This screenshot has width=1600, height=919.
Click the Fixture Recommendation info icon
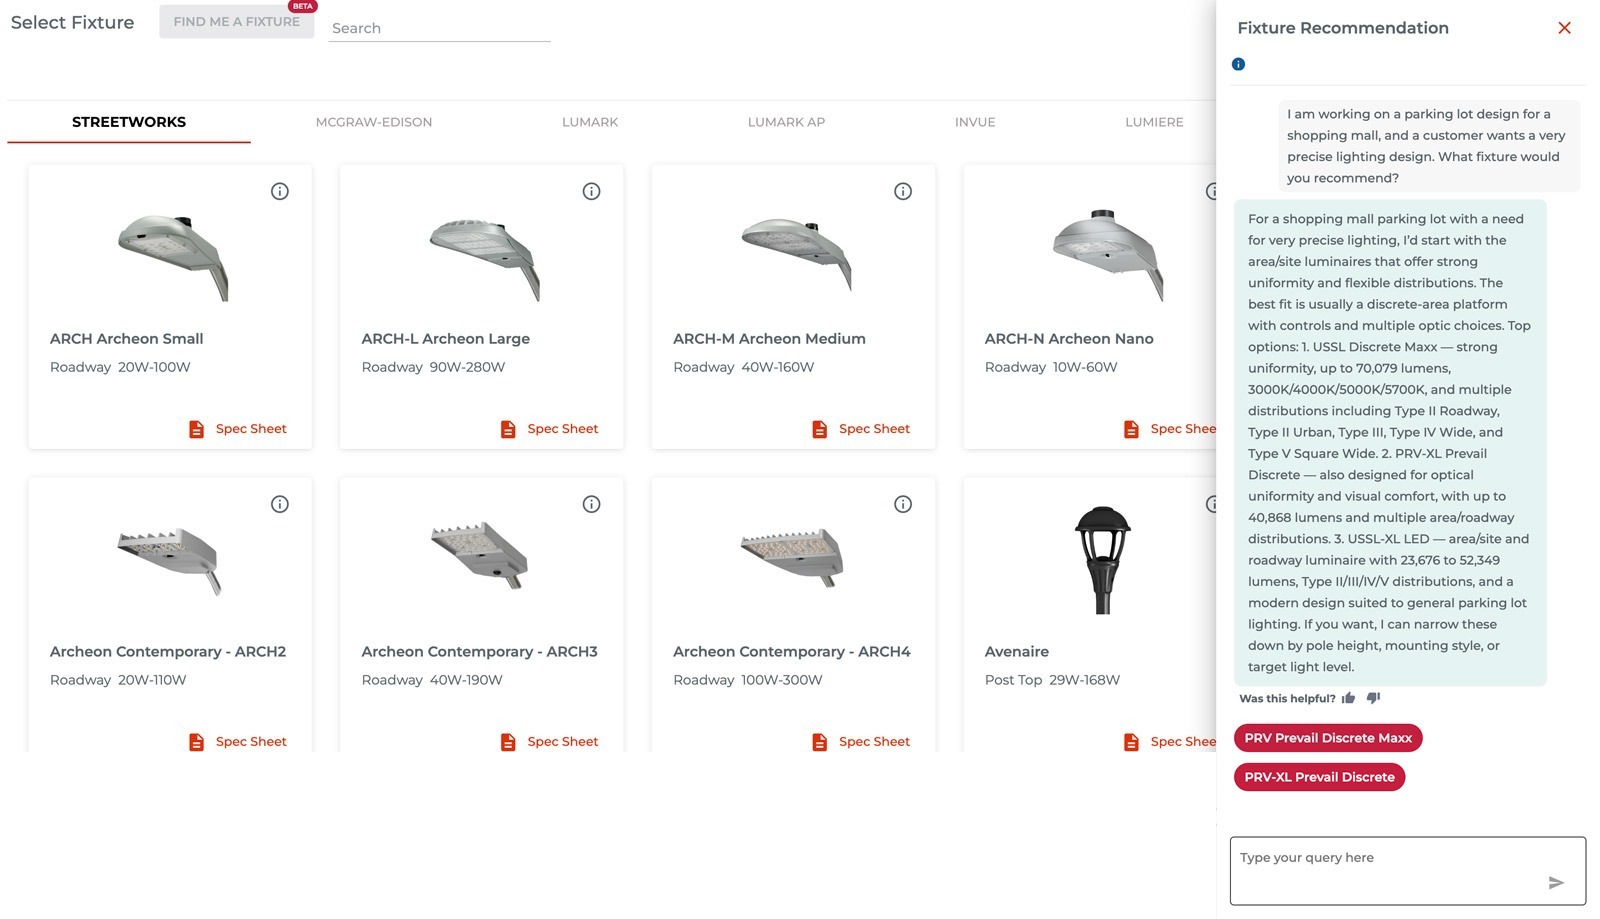(x=1238, y=64)
